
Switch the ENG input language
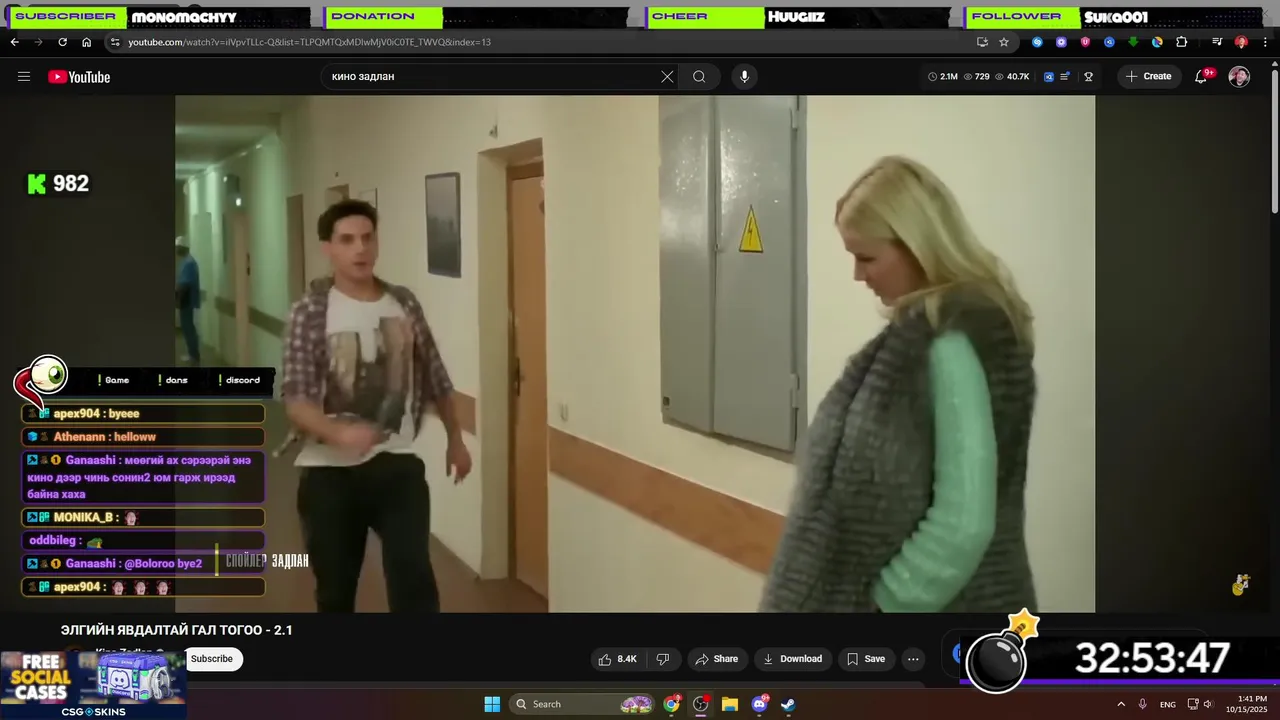[x=1168, y=704]
